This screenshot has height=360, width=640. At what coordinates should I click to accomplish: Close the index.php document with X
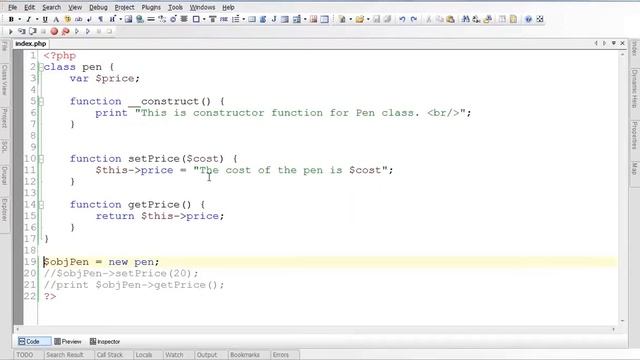click(622, 43)
